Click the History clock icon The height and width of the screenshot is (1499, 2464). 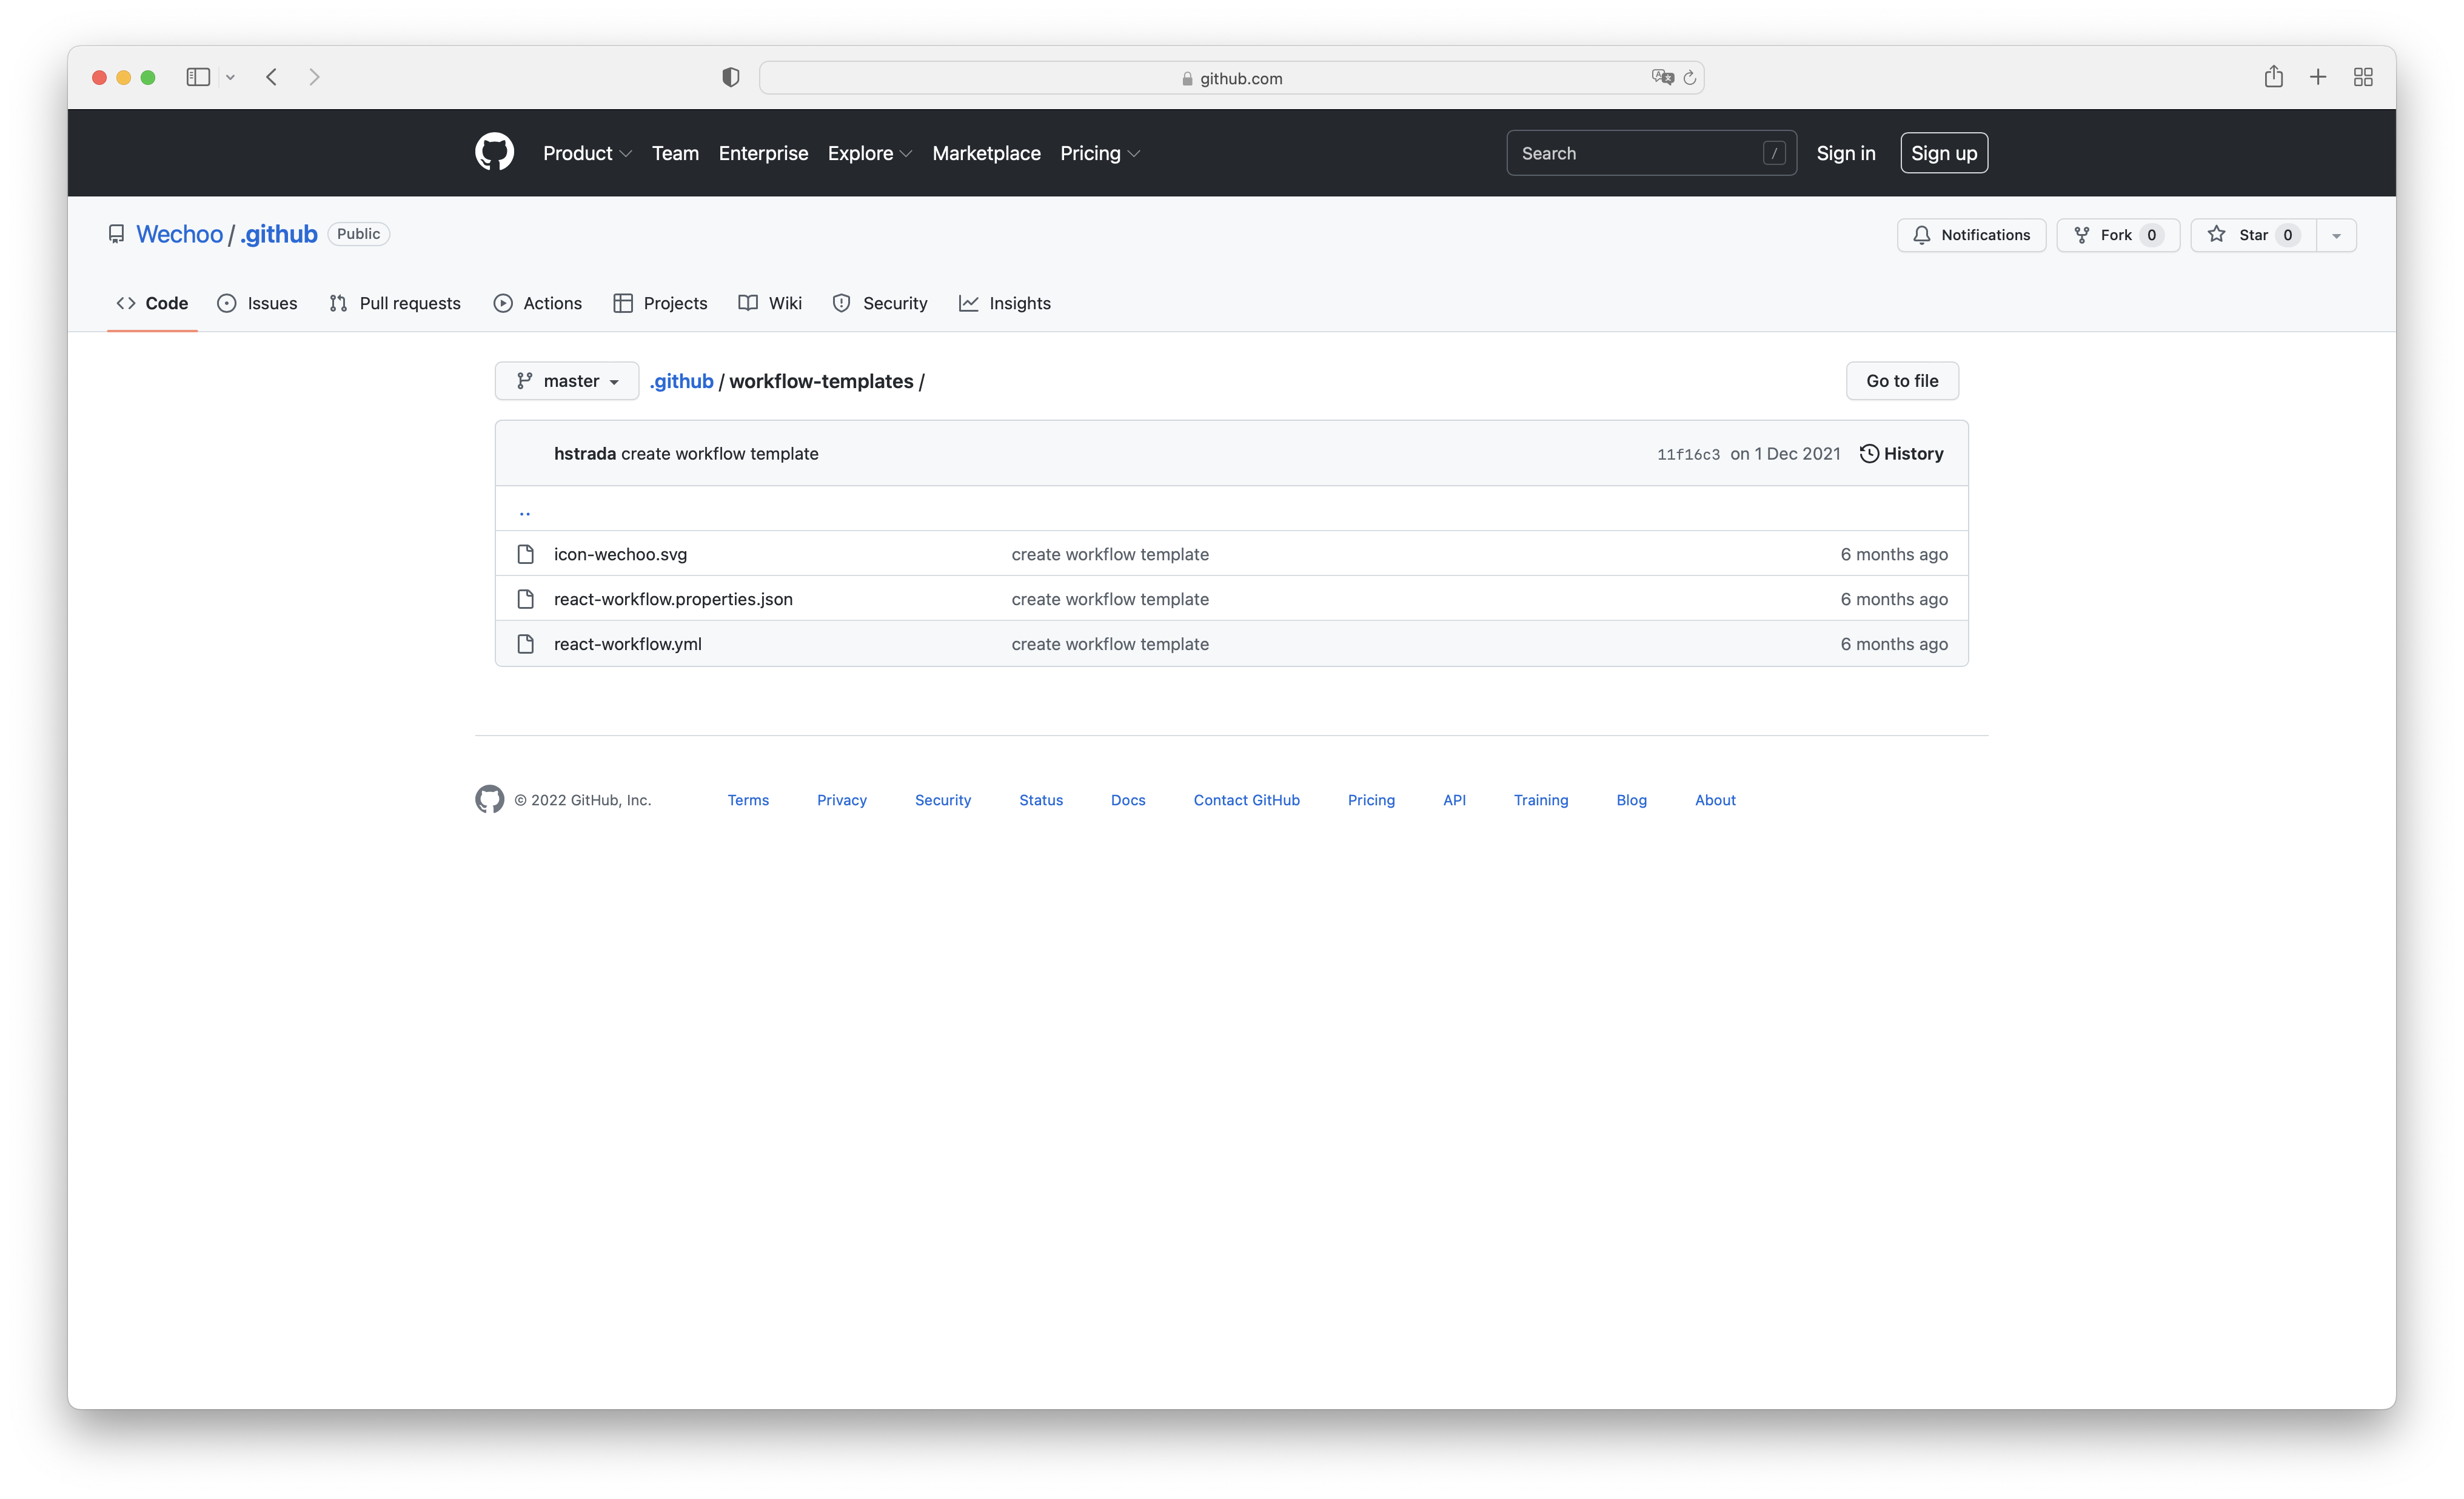coord(1868,454)
